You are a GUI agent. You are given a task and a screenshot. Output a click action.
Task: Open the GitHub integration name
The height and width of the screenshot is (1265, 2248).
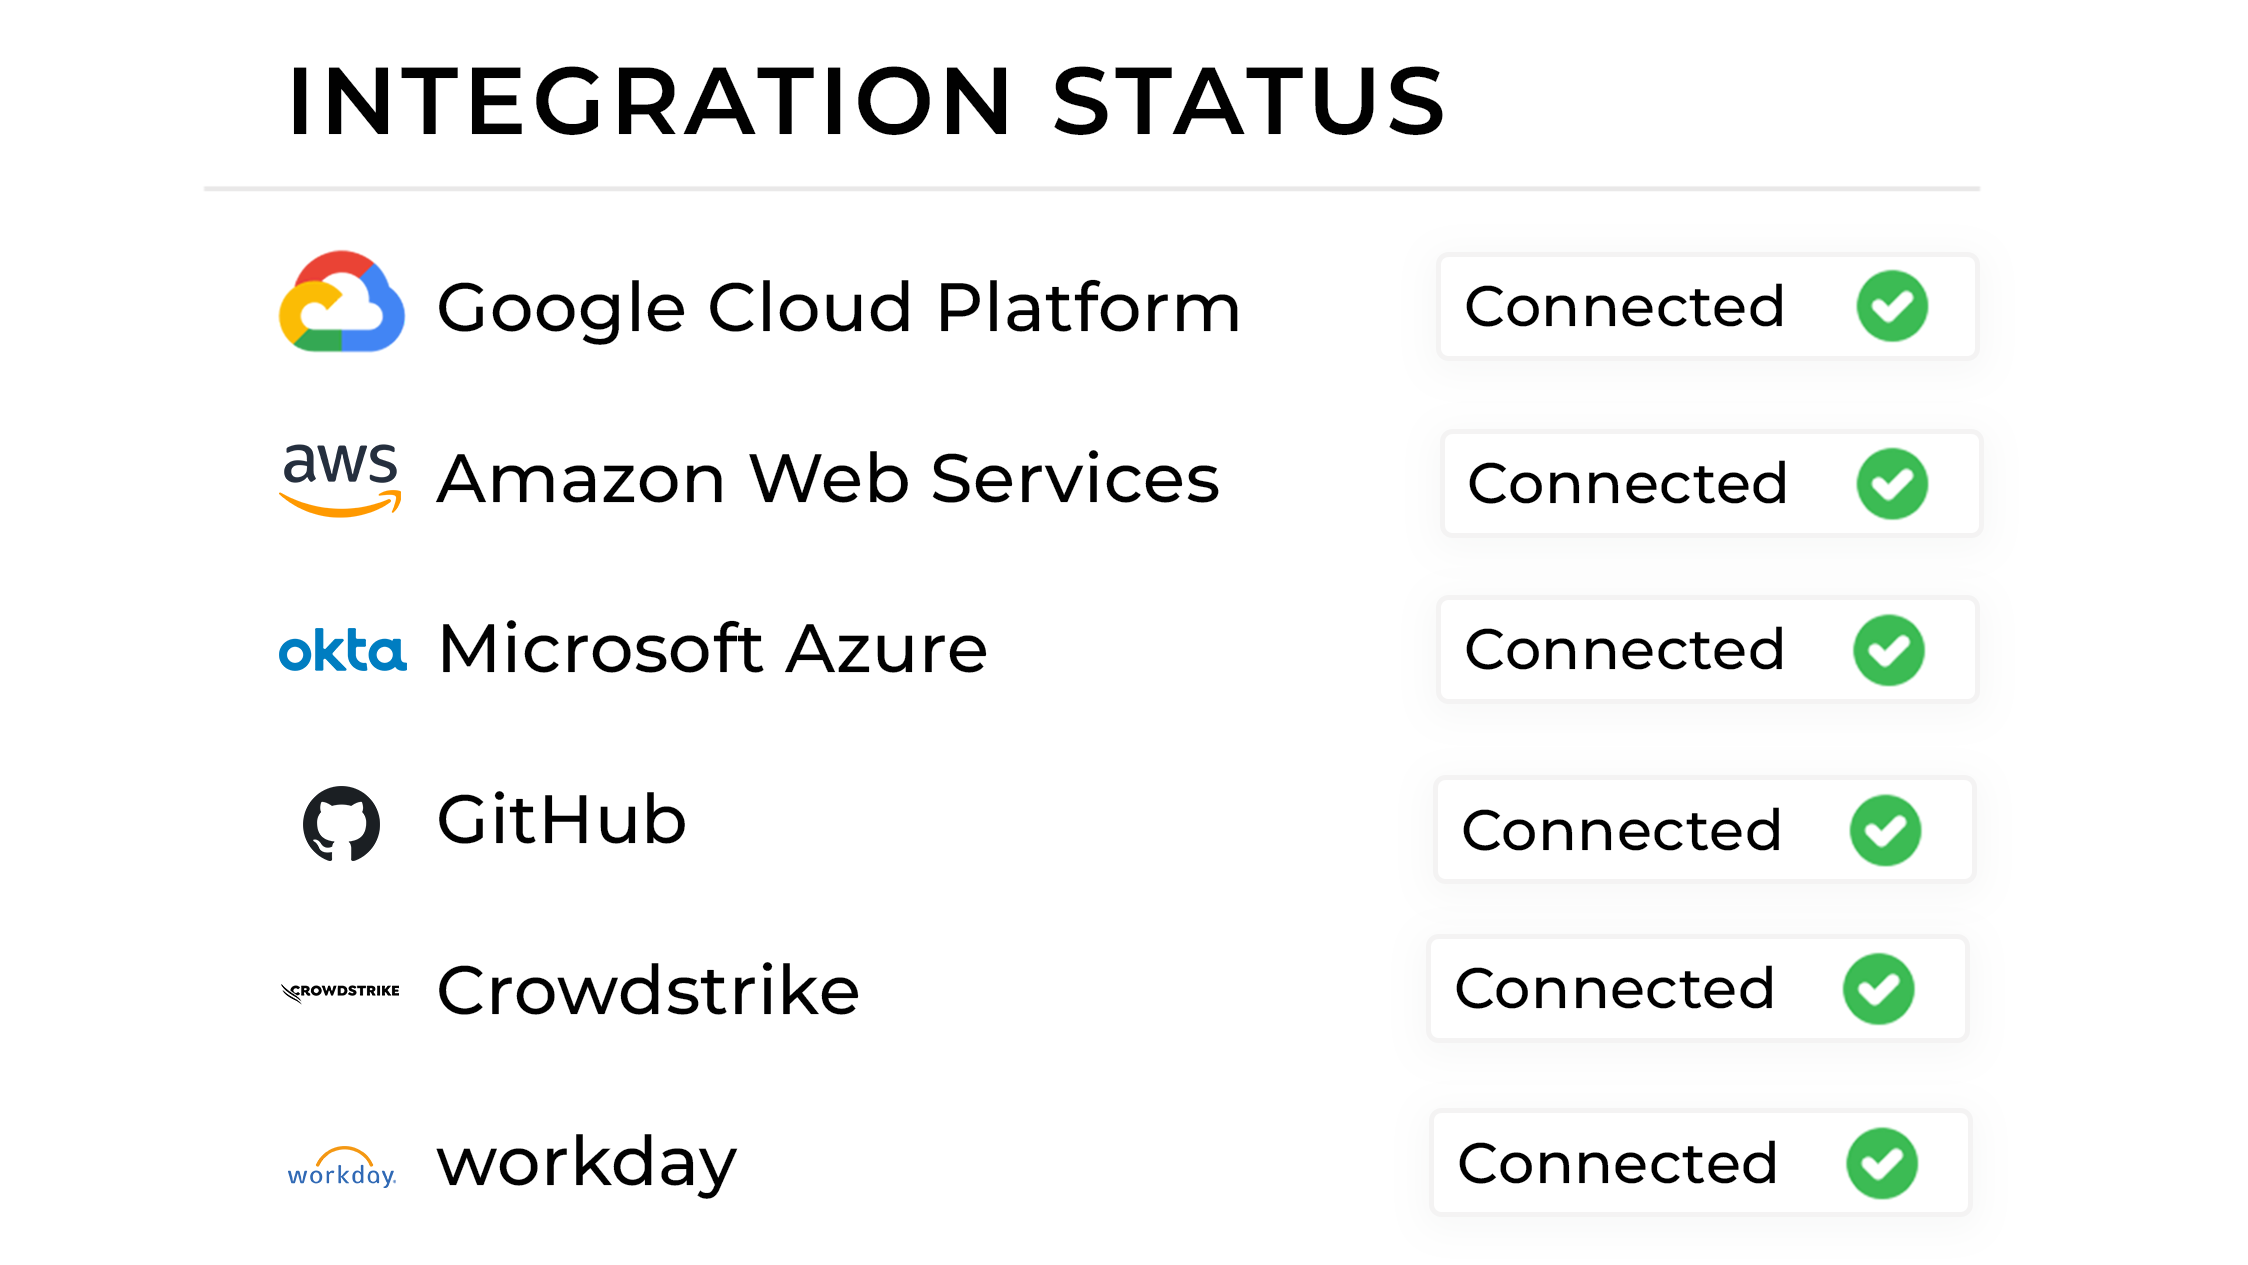pos(562,819)
